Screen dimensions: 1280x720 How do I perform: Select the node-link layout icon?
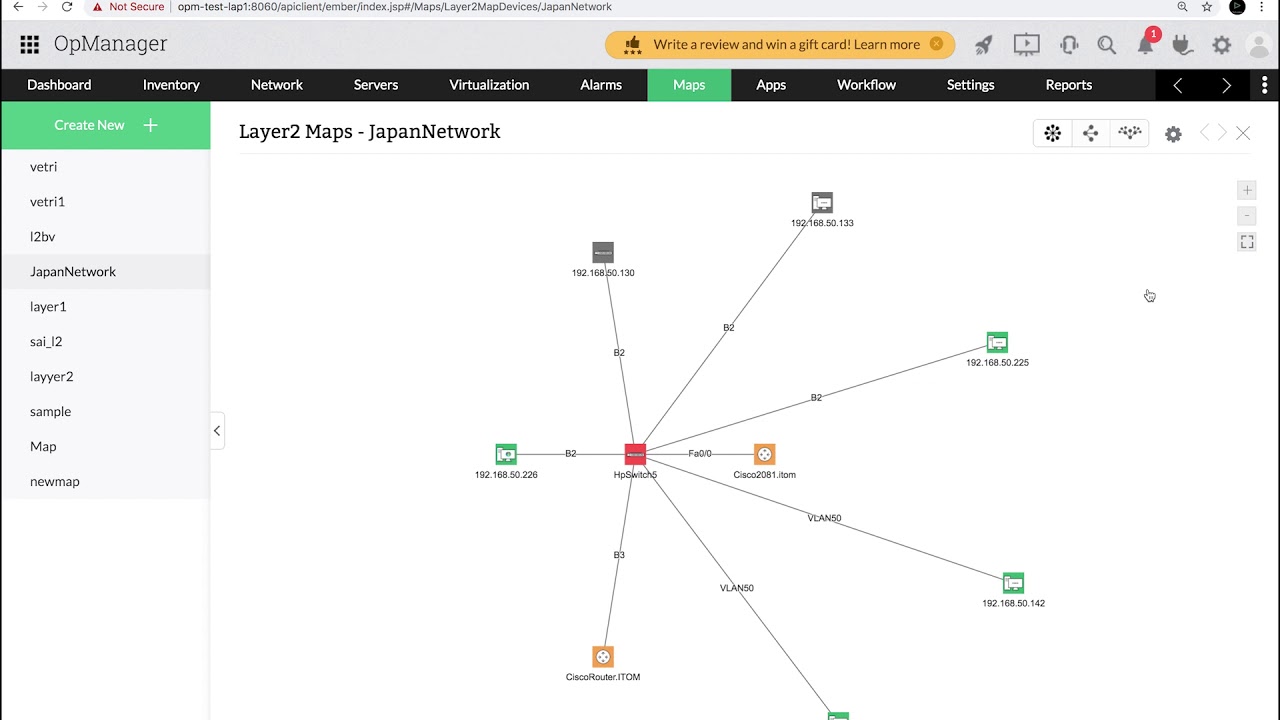[x=1091, y=133]
